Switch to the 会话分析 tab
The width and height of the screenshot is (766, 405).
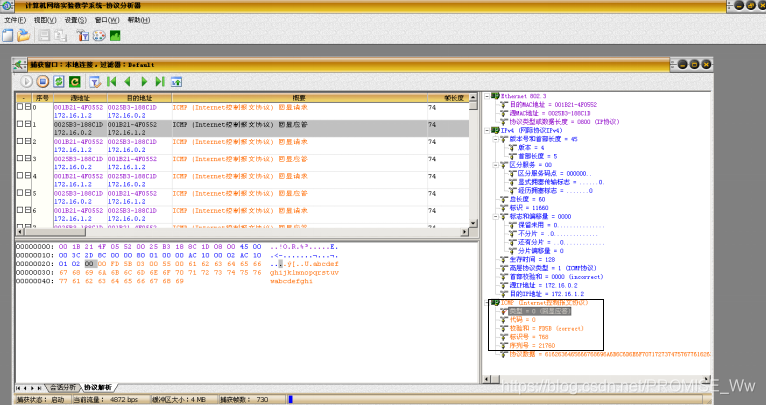64,387
